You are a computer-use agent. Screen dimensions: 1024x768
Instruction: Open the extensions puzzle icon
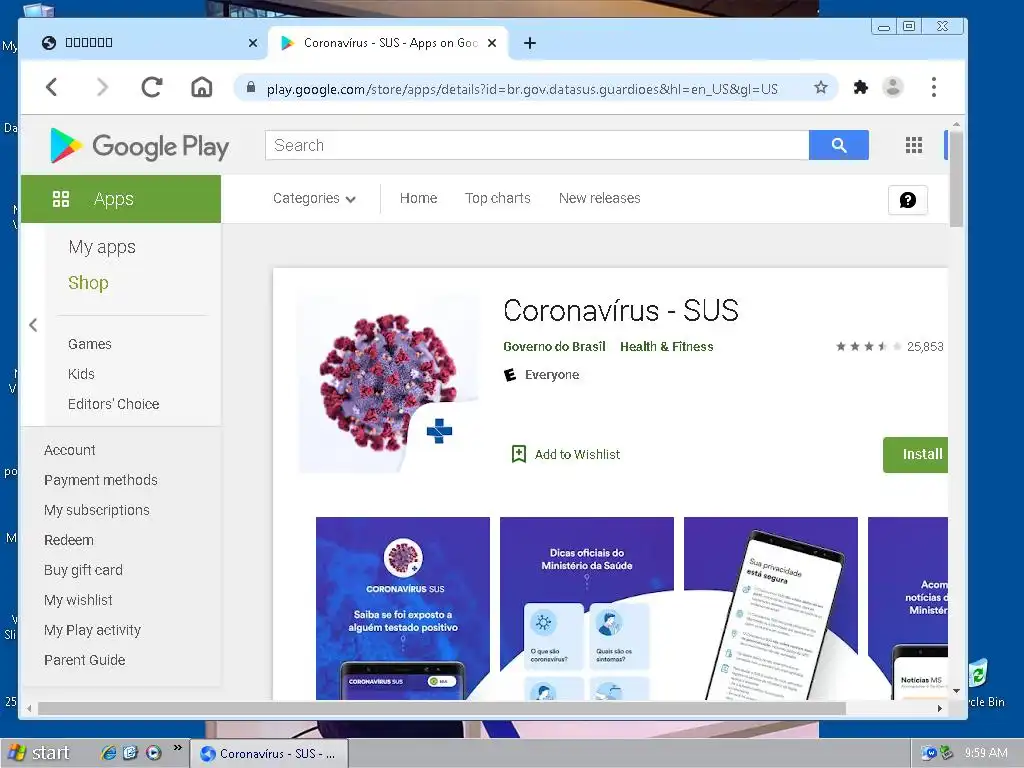860,87
